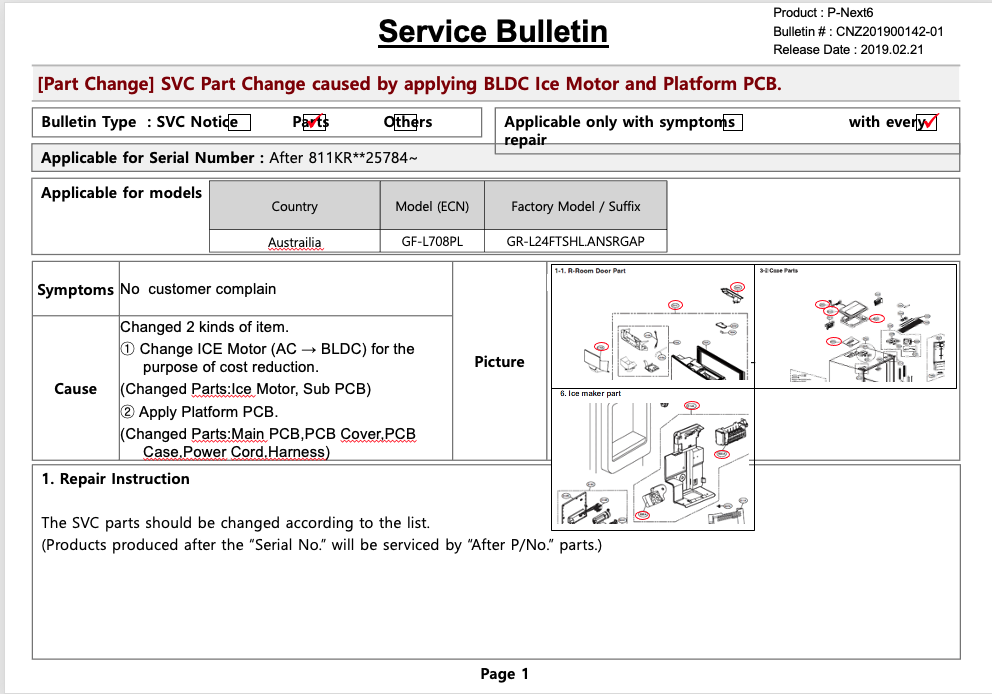
Task: Select the Country column header
Action: [x=294, y=206]
